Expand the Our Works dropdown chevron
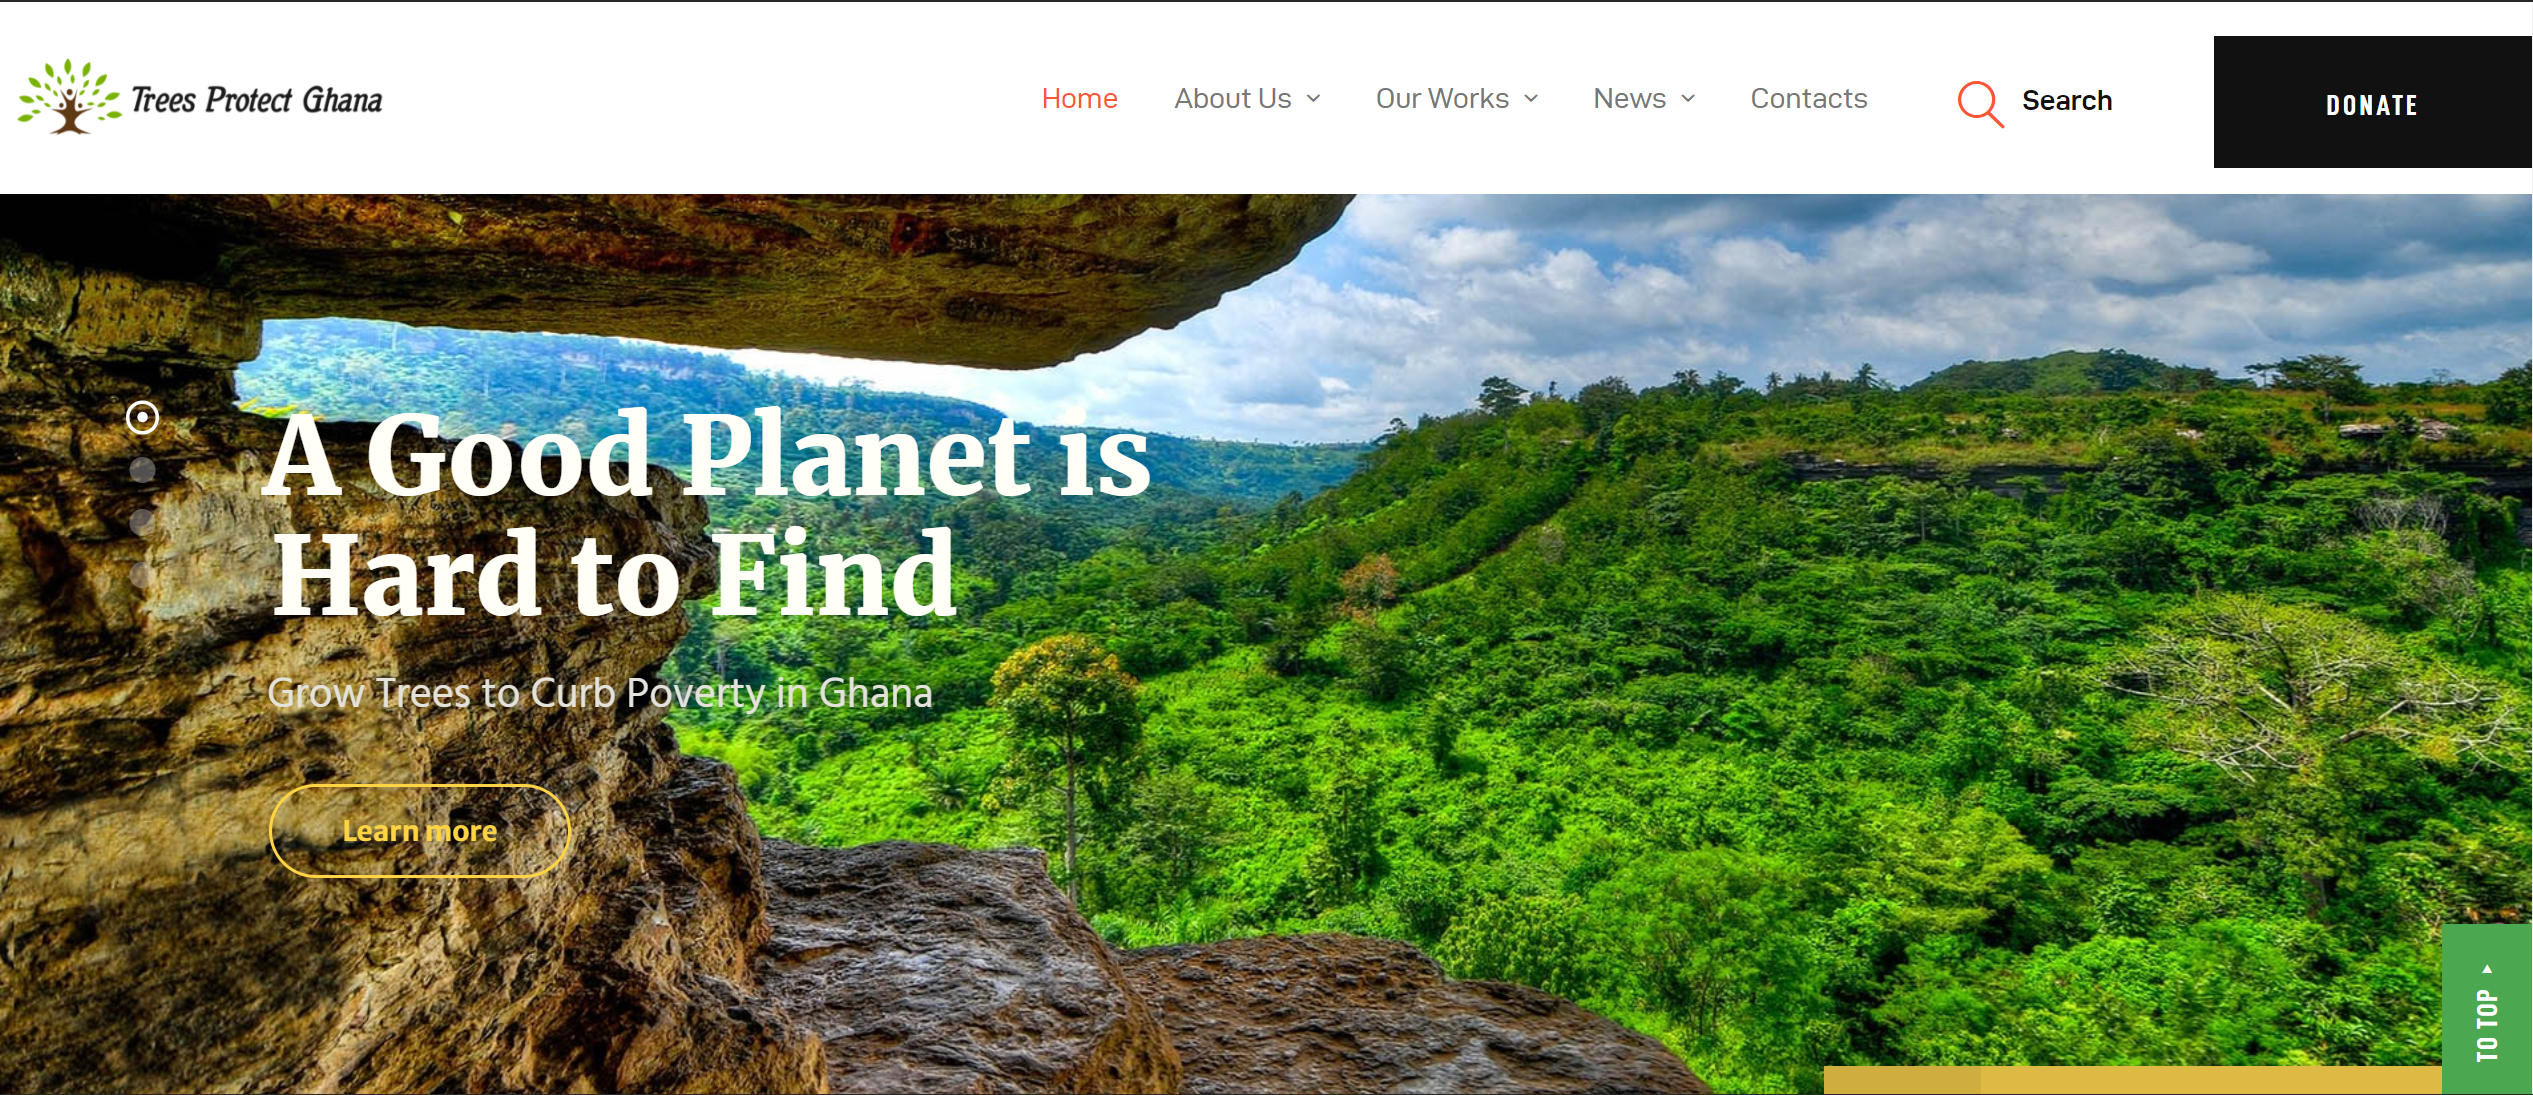2533x1095 pixels. coord(1531,98)
